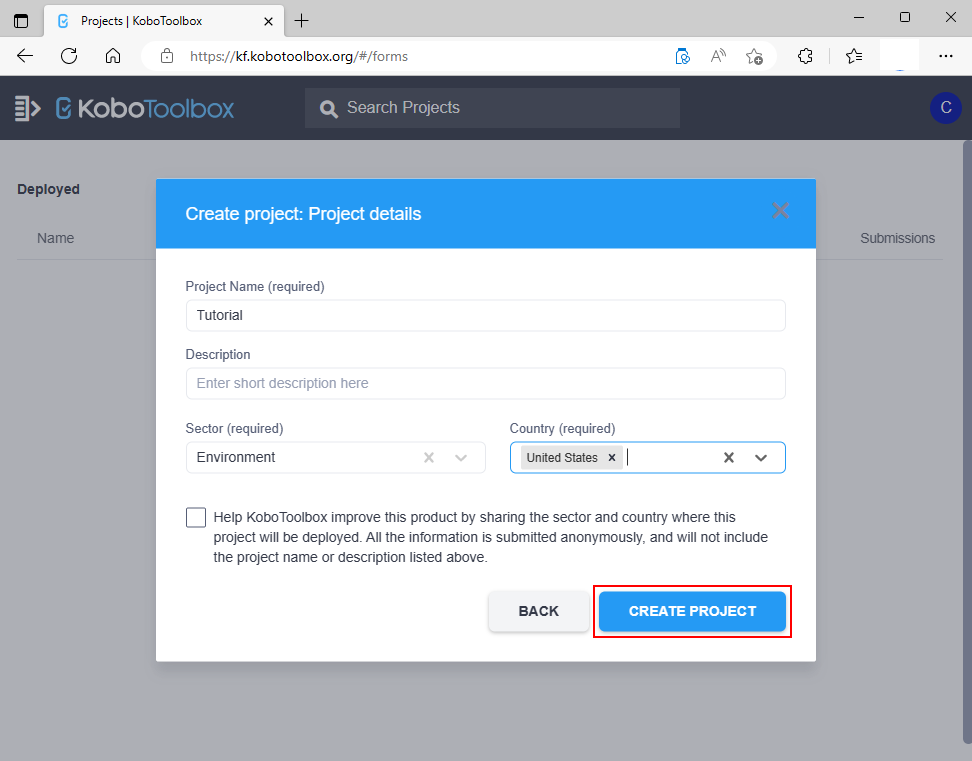Image resolution: width=972 pixels, height=761 pixels.
Task: Toggle the sidebar menu icon
Action: [28, 108]
